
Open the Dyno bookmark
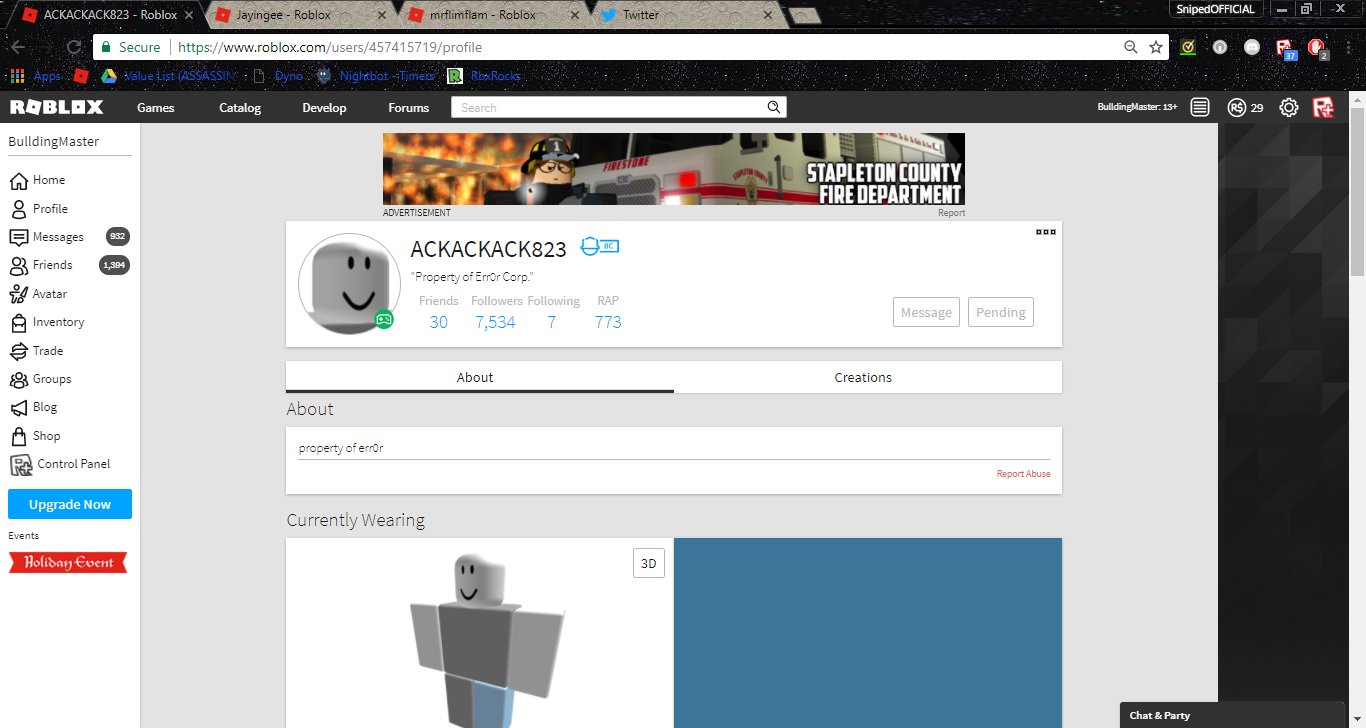[278, 75]
